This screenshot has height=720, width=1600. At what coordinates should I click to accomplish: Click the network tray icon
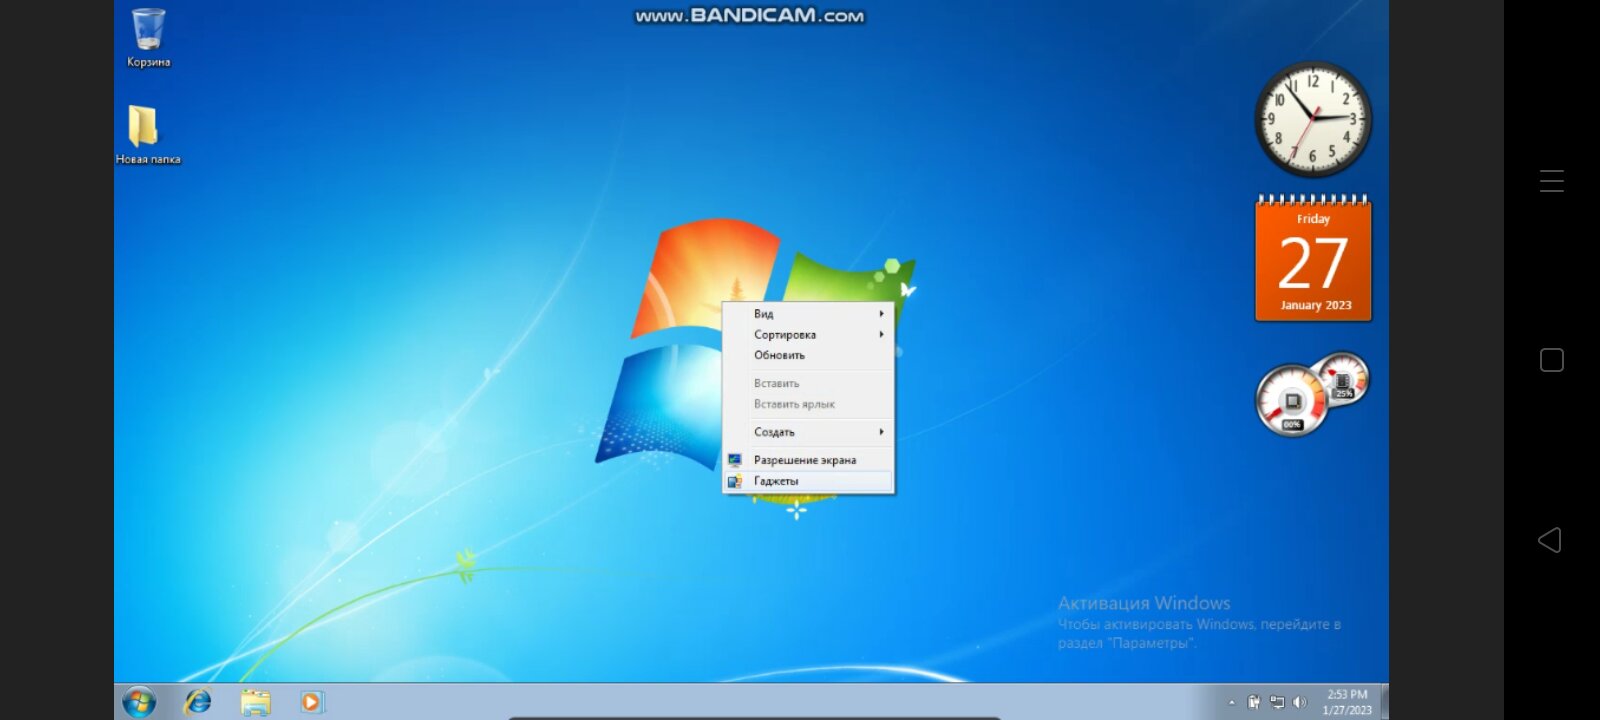[1277, 702]
